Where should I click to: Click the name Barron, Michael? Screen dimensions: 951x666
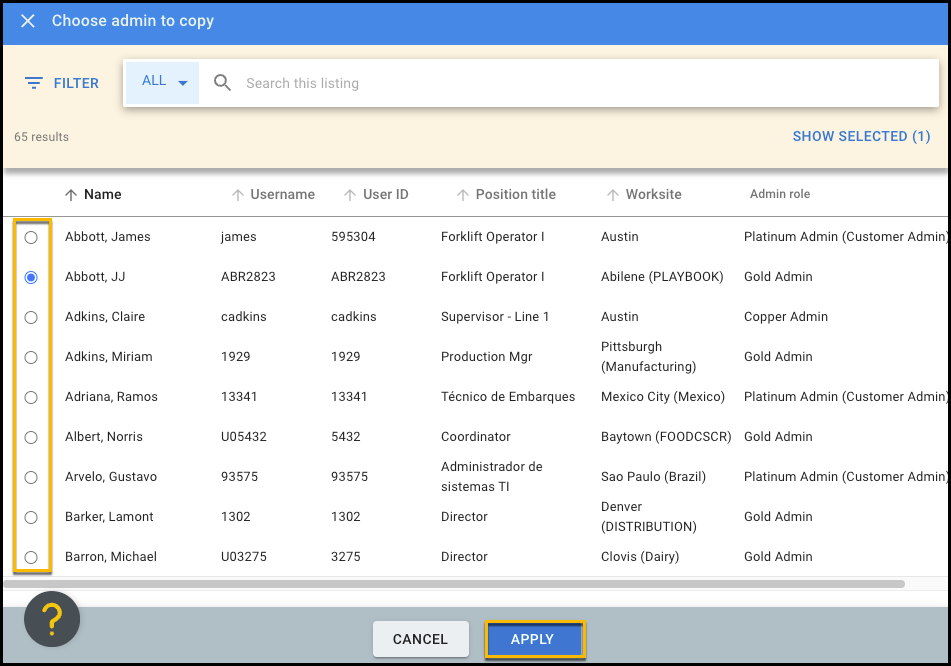pos(111,557)
